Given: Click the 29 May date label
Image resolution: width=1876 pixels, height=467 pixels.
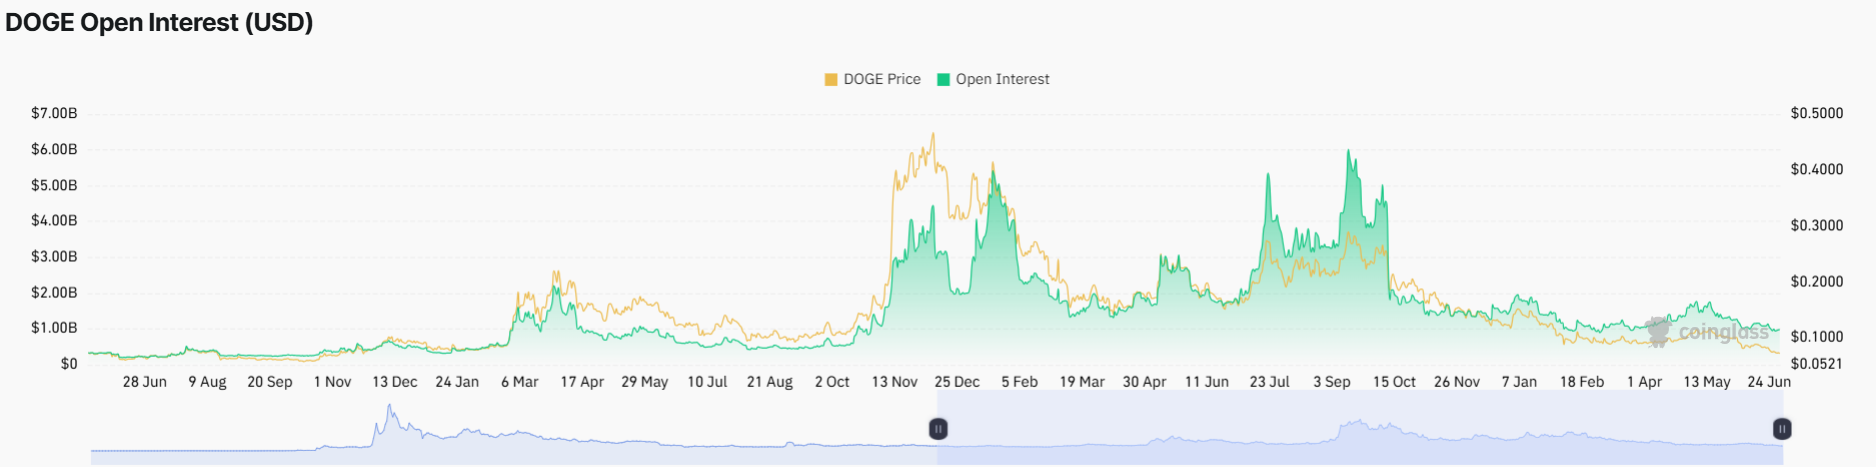Looking at the screenshot, I should pyautogui.click(x=645, y=382).
